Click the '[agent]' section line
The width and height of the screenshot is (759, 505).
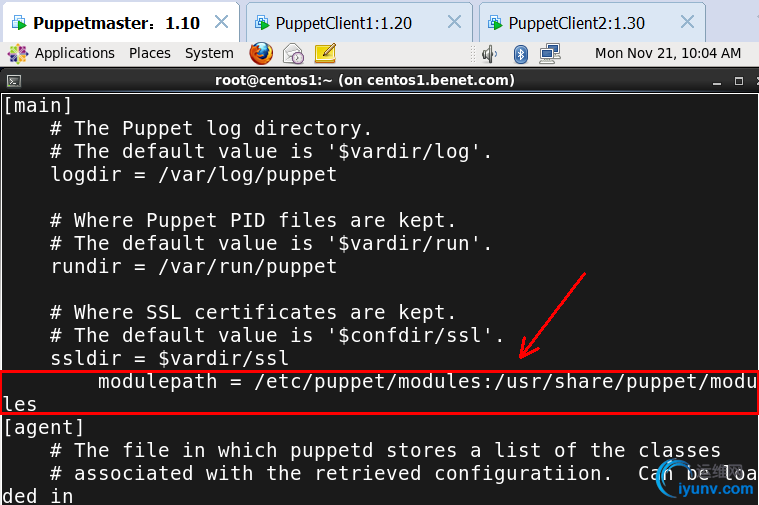click(44, 427)
